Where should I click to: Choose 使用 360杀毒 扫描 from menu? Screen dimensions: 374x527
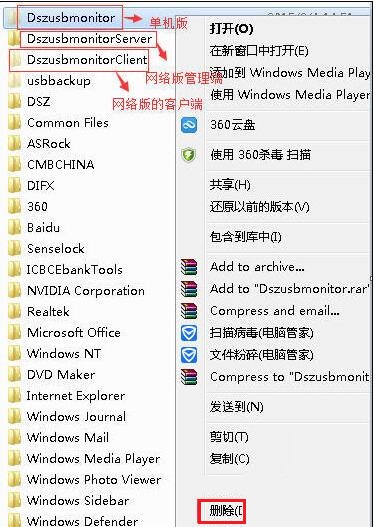tap(260, 155)
